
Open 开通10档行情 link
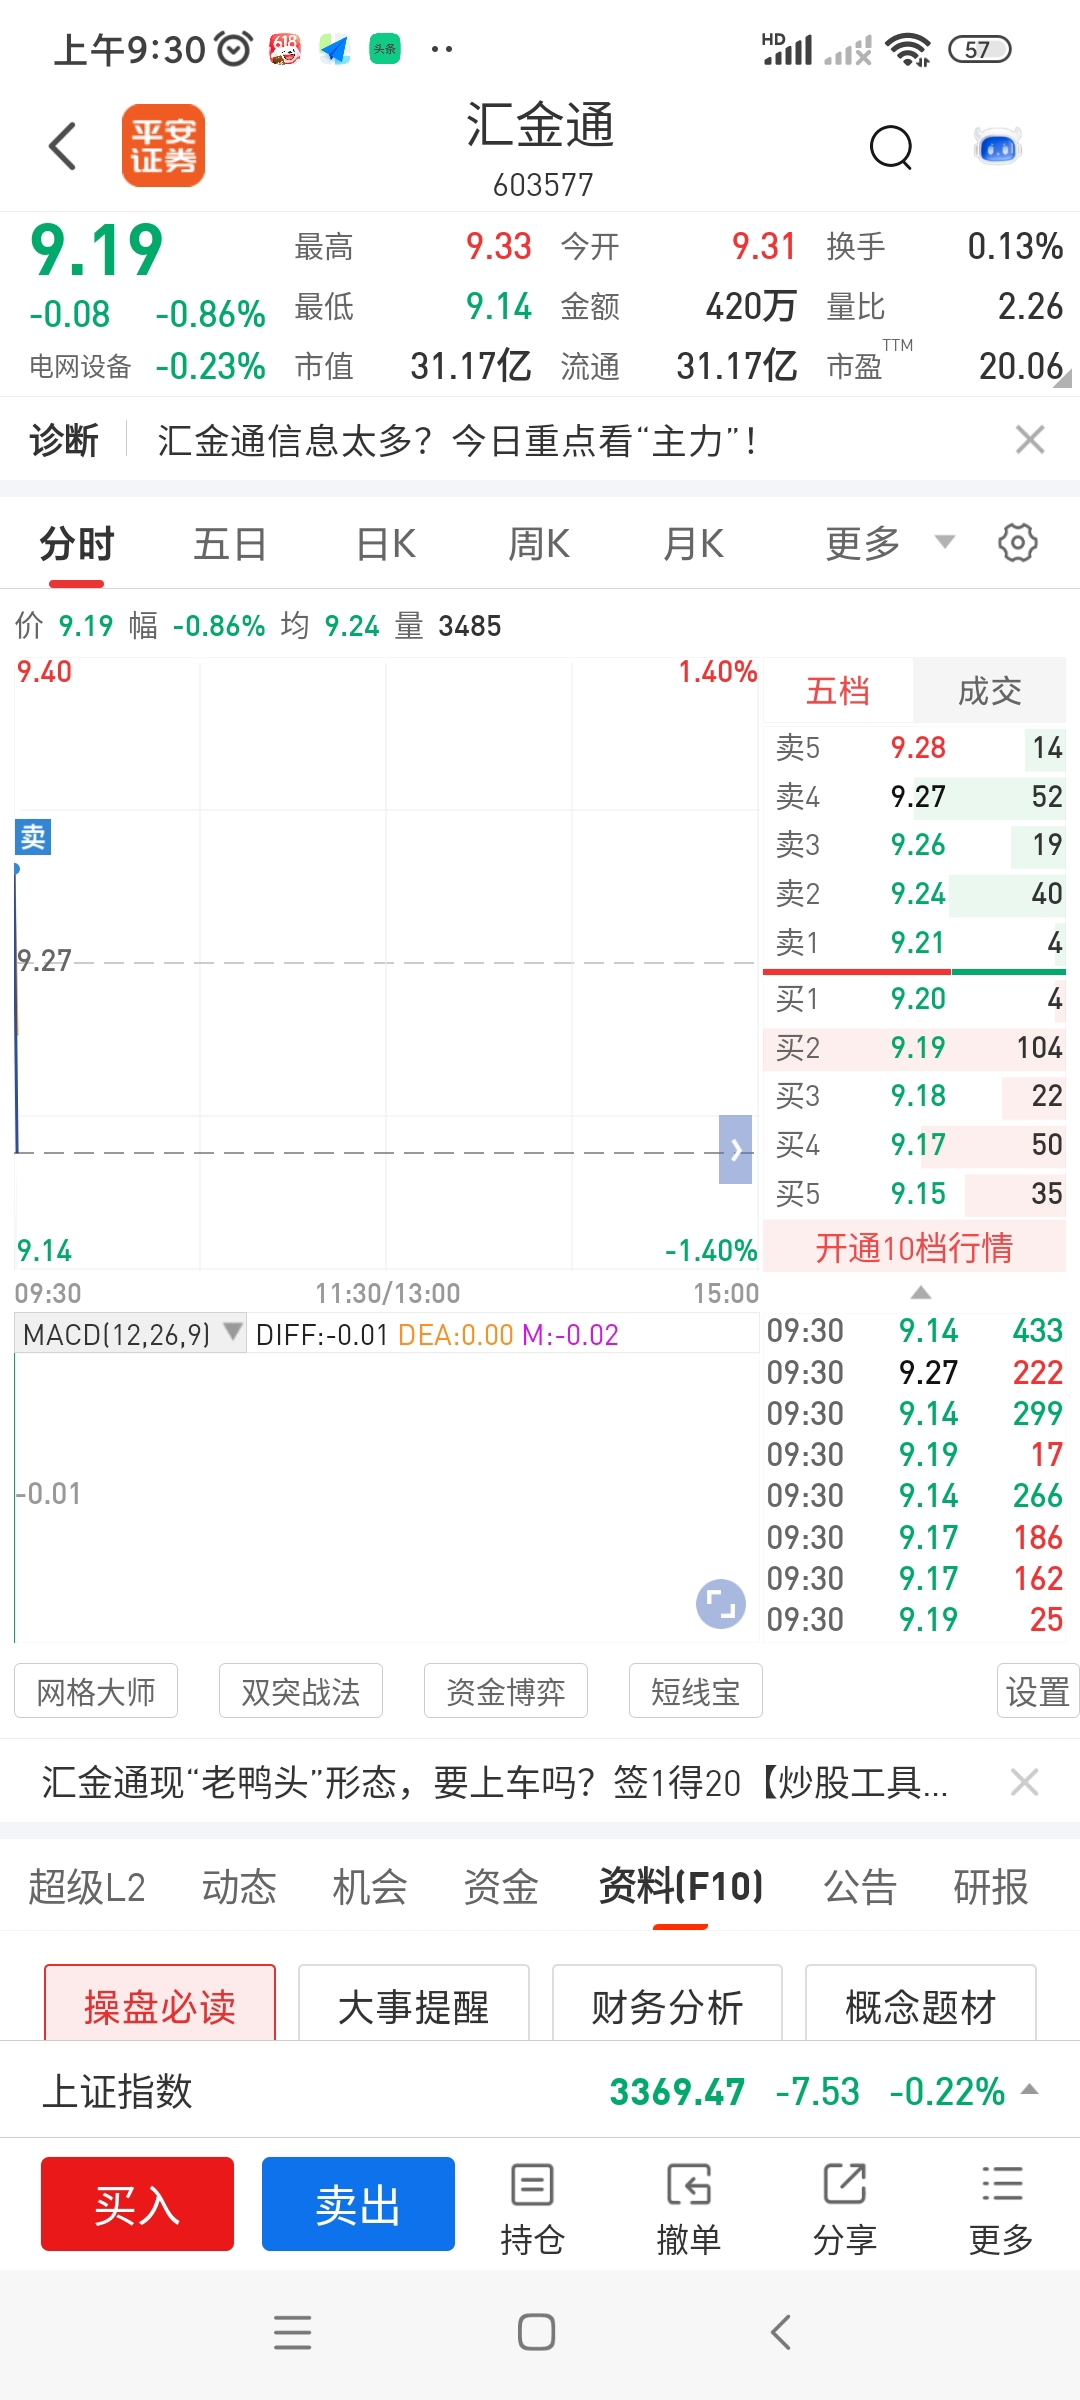pyautogui.click(x=914, y=1248)
